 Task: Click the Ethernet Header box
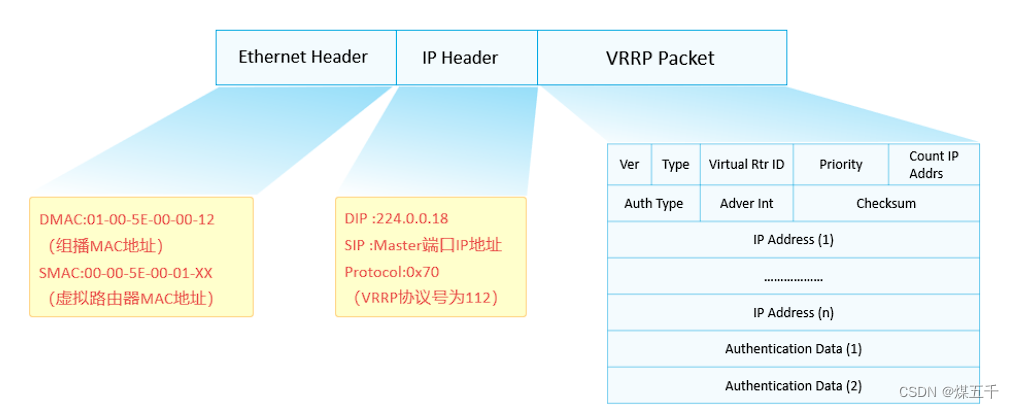coord(306,57)
